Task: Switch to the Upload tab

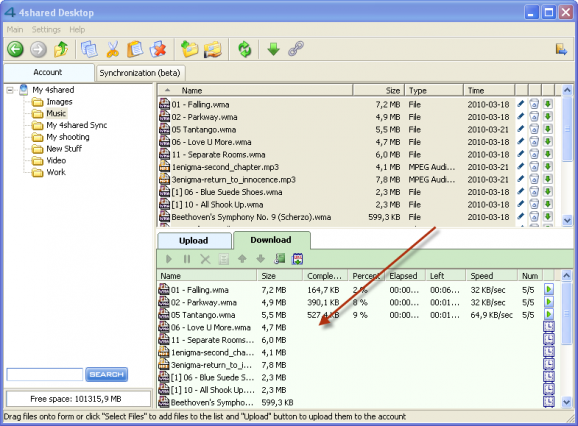Action: click(194, 241)
